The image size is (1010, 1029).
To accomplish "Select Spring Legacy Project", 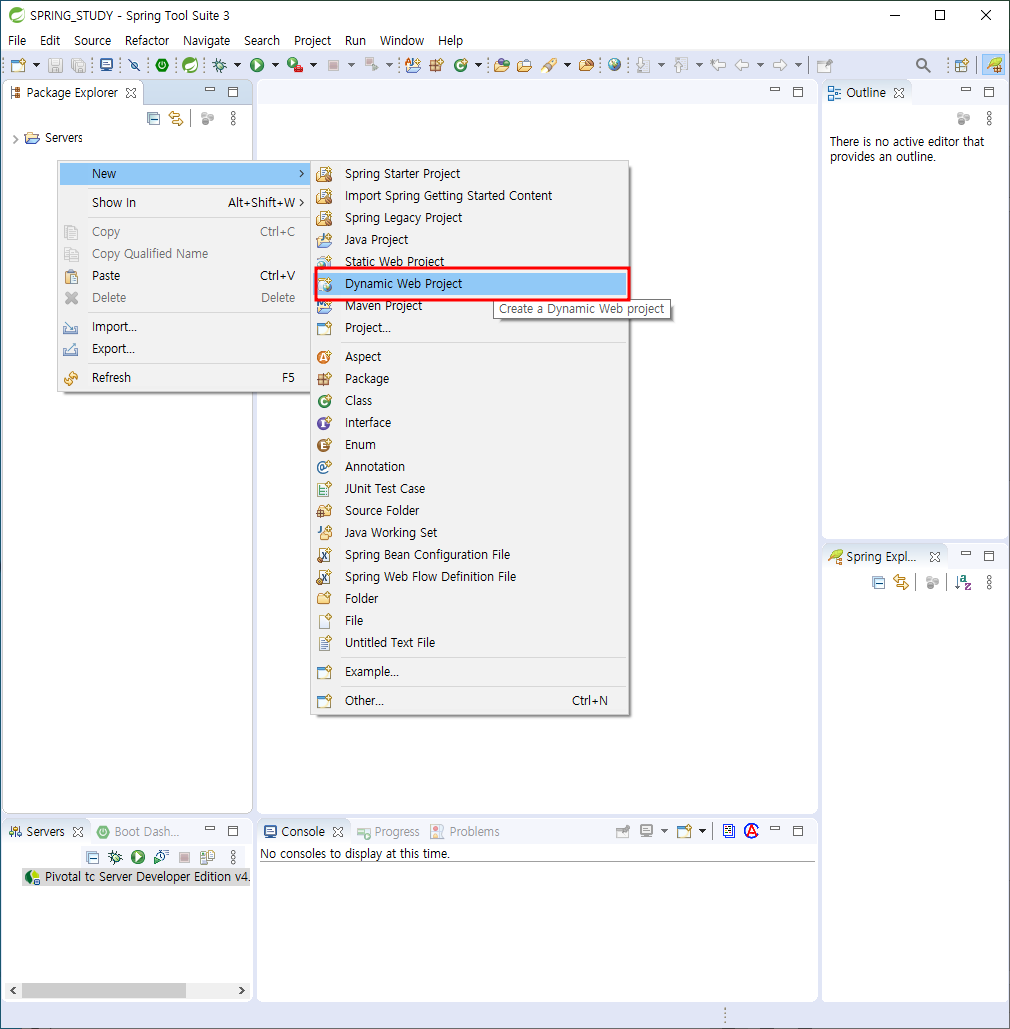I will click(x=470, y=218).
